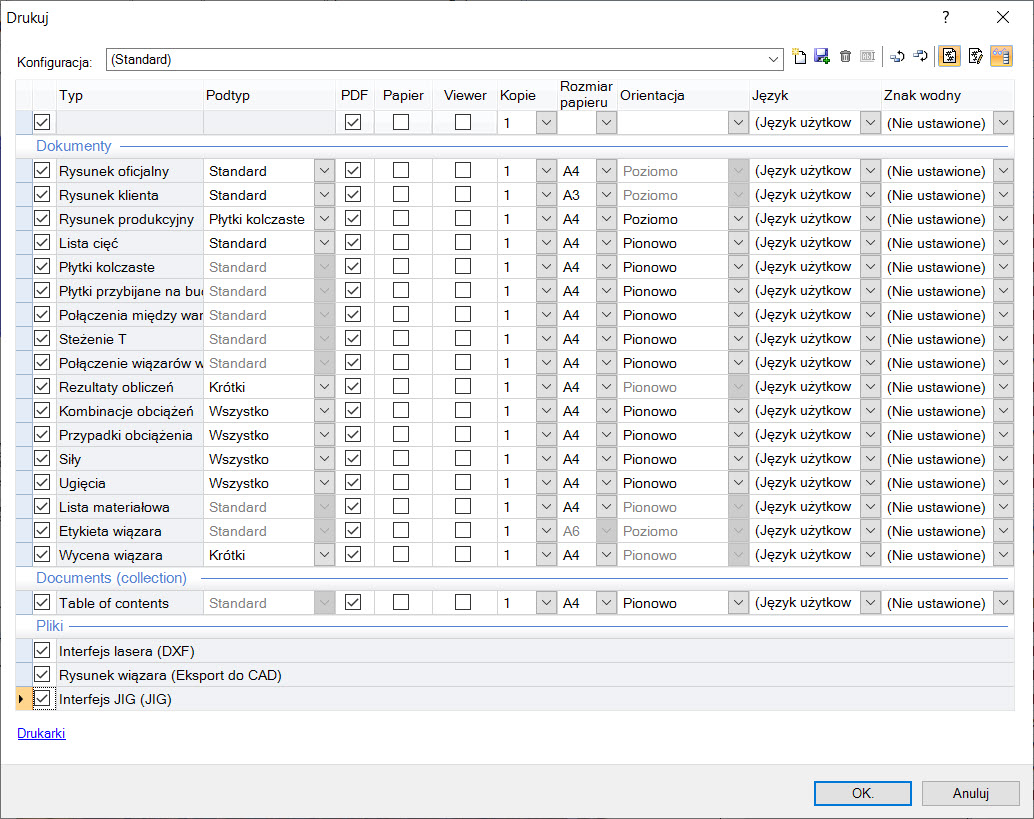Rename configuration with the grayed text field icon
The width and height of the screenshot is (1034, 819).
pos(868,57)
